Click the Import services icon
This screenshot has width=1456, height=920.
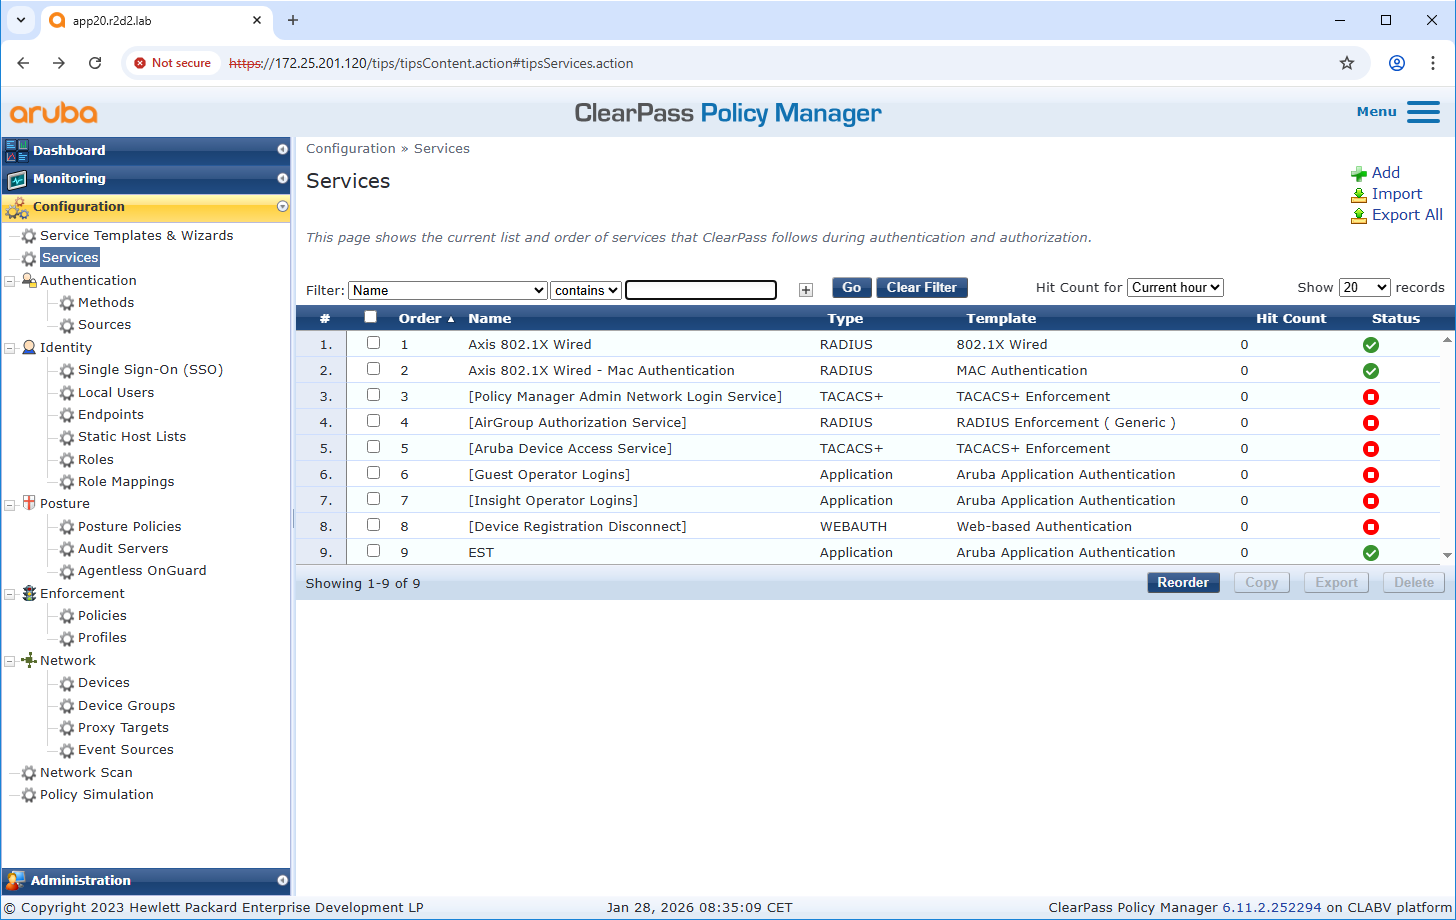coord(1358,195)
